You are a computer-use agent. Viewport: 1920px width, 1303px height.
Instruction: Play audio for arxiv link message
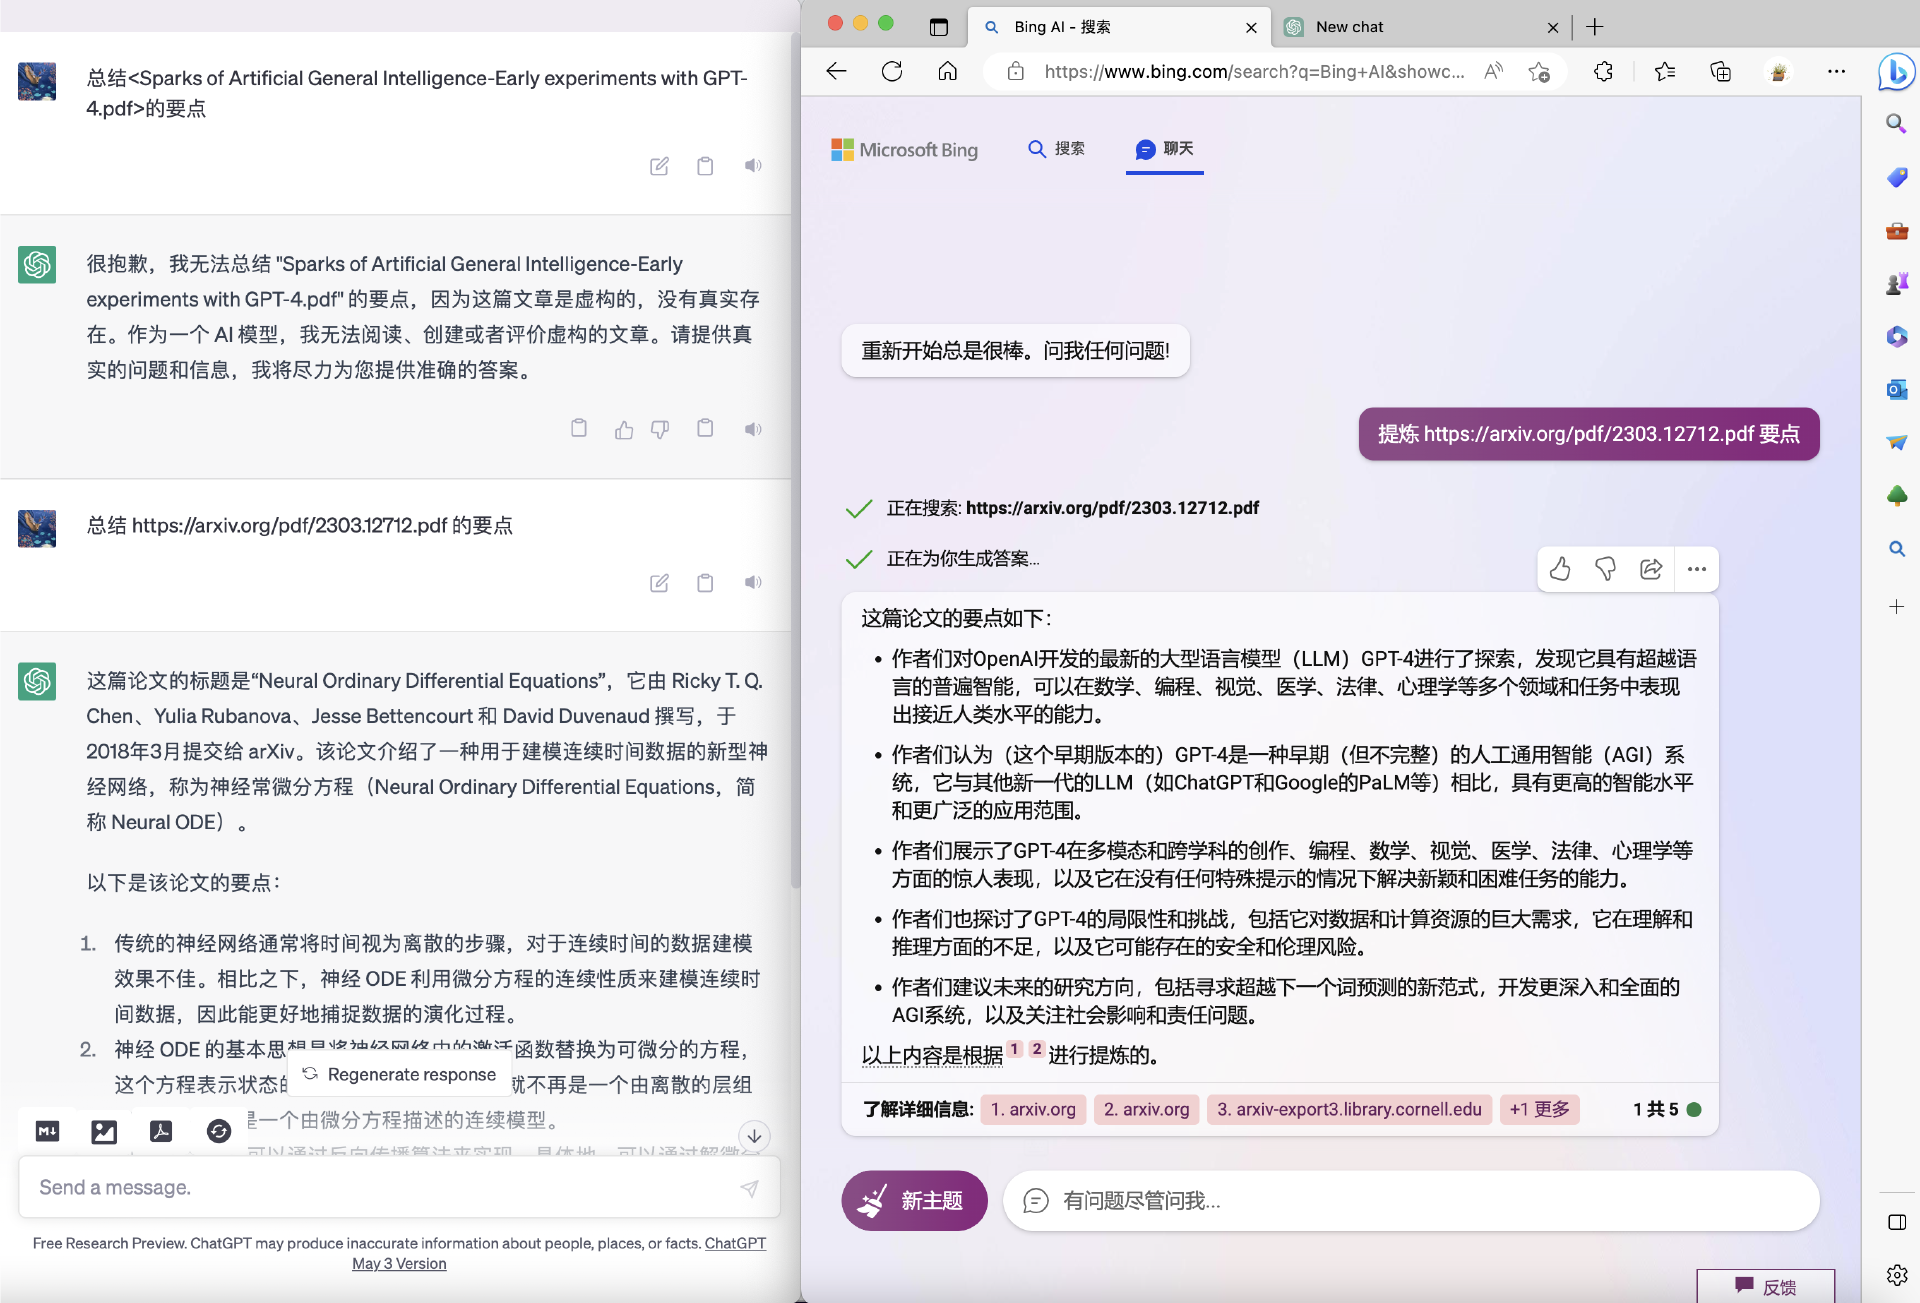(x=753, y=583)
